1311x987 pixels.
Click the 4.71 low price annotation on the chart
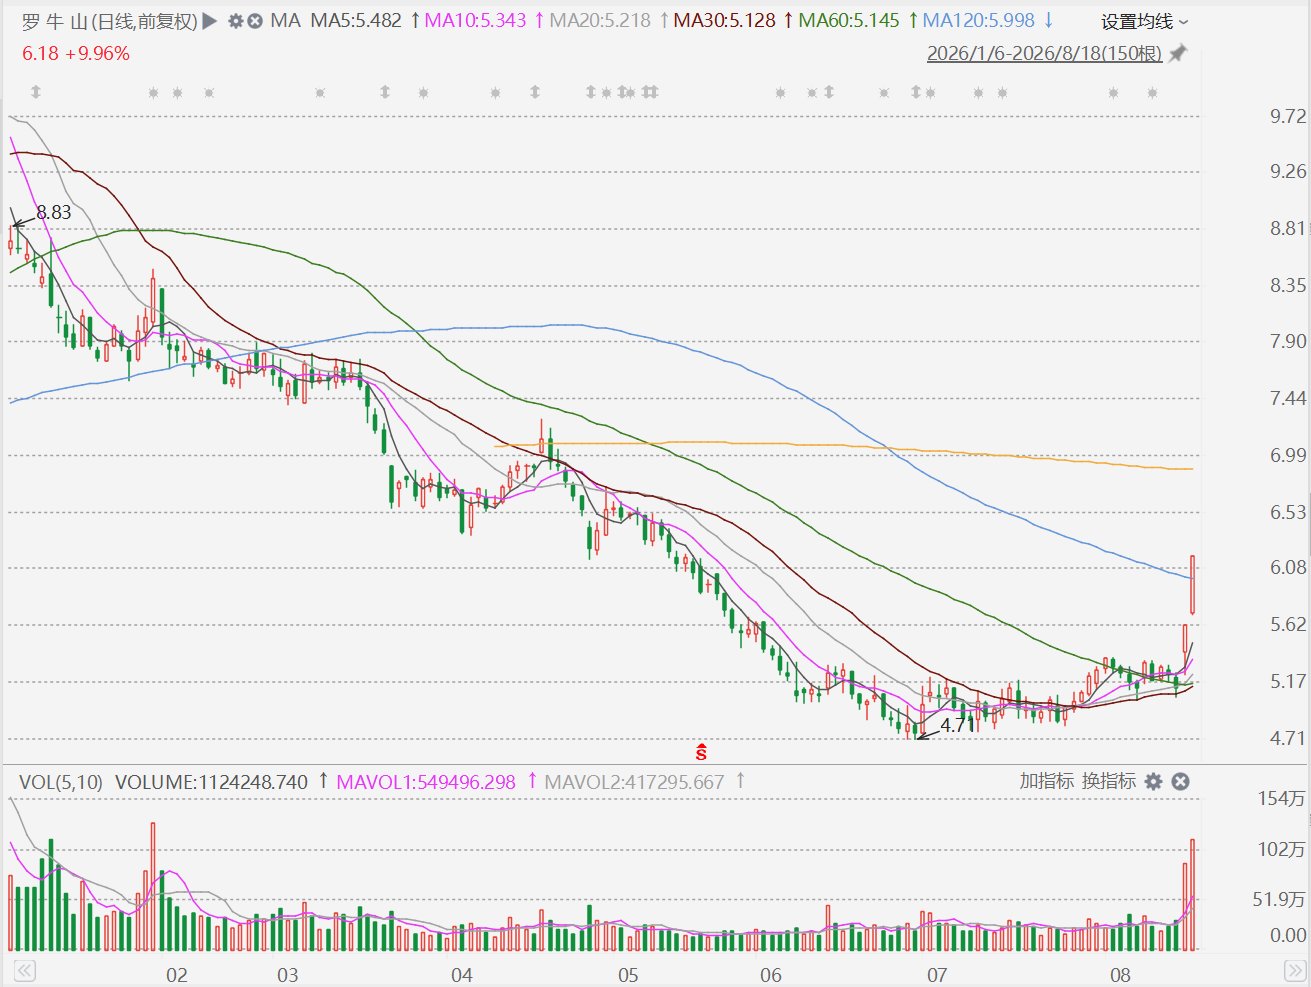click(x=957, y=725)
